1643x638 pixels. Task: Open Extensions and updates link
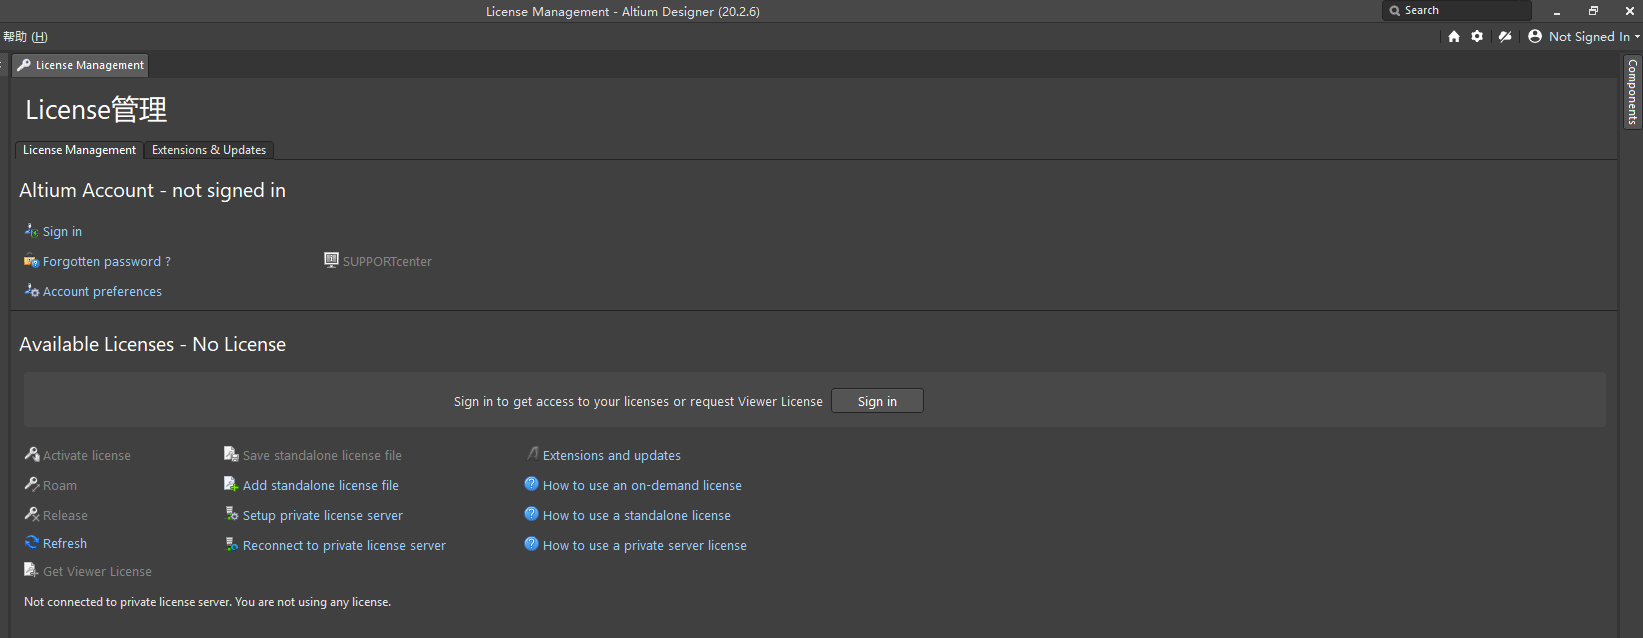(612, 455)
